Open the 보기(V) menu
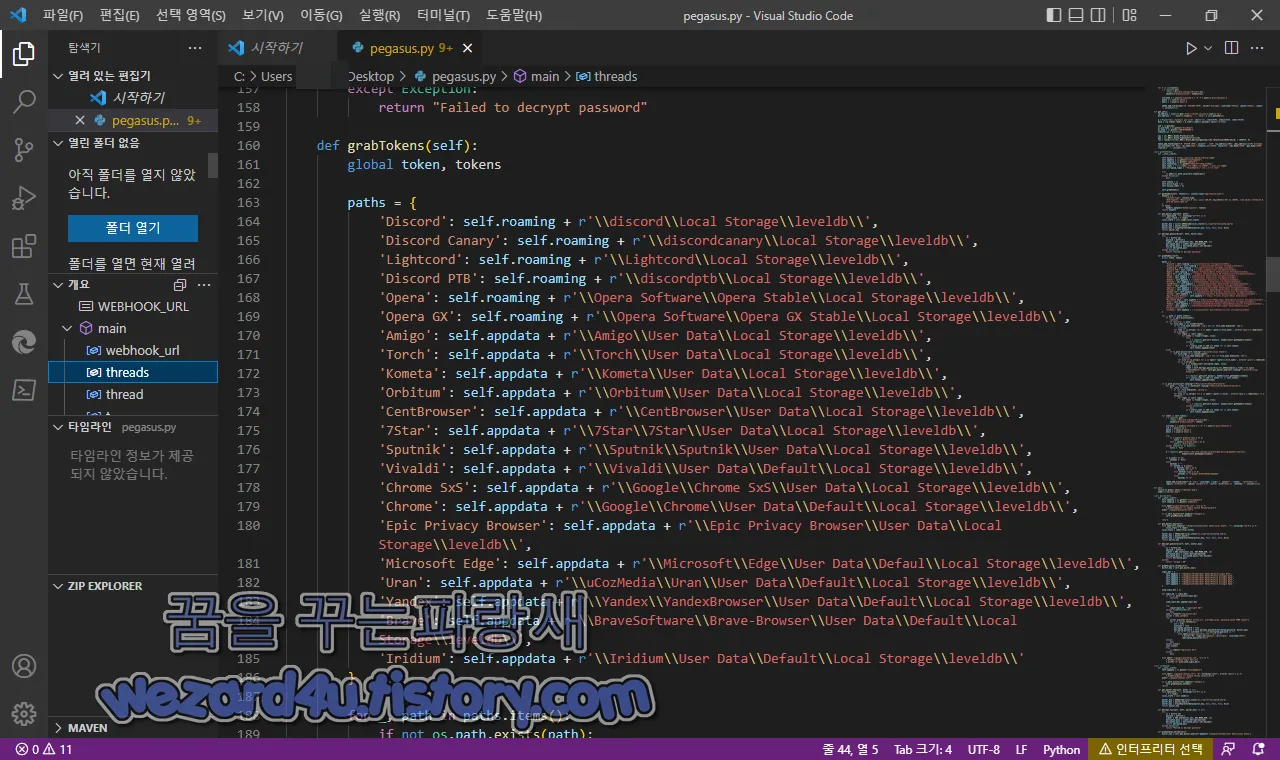This screenshot has height=760, width=1280. tap(263, 16)
